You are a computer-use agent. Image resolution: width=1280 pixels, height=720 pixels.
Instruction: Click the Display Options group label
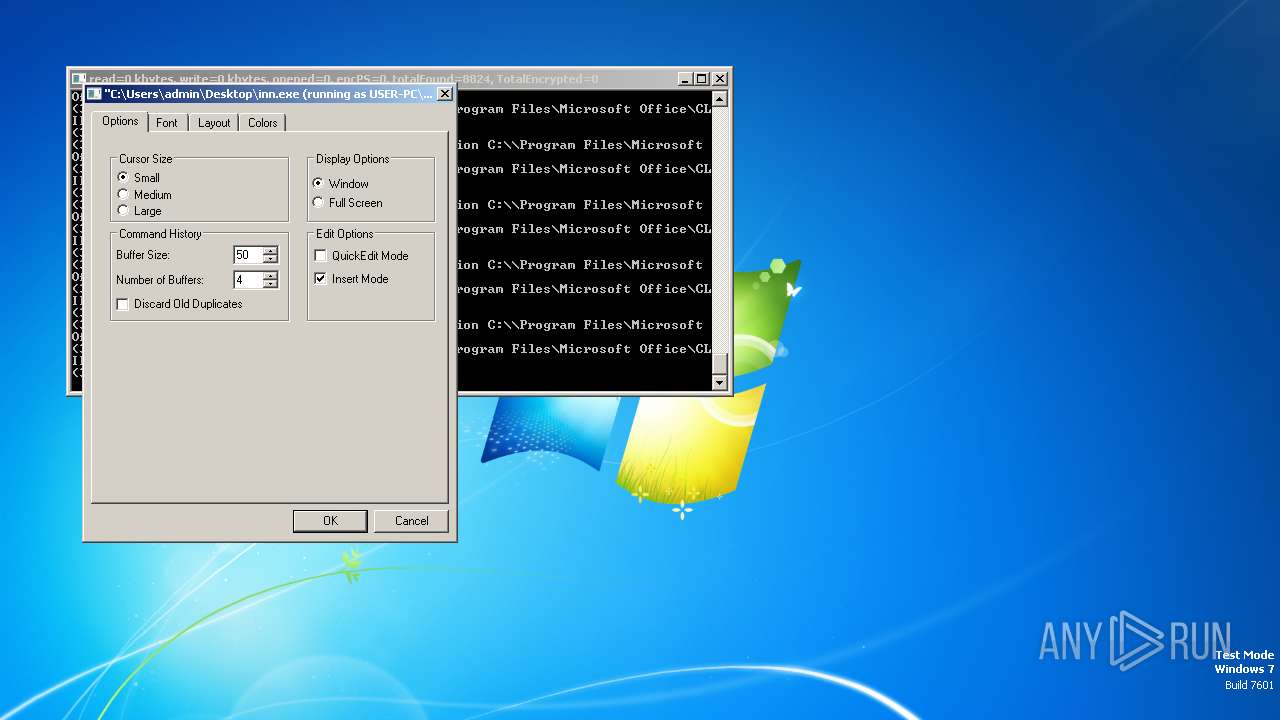353,159
